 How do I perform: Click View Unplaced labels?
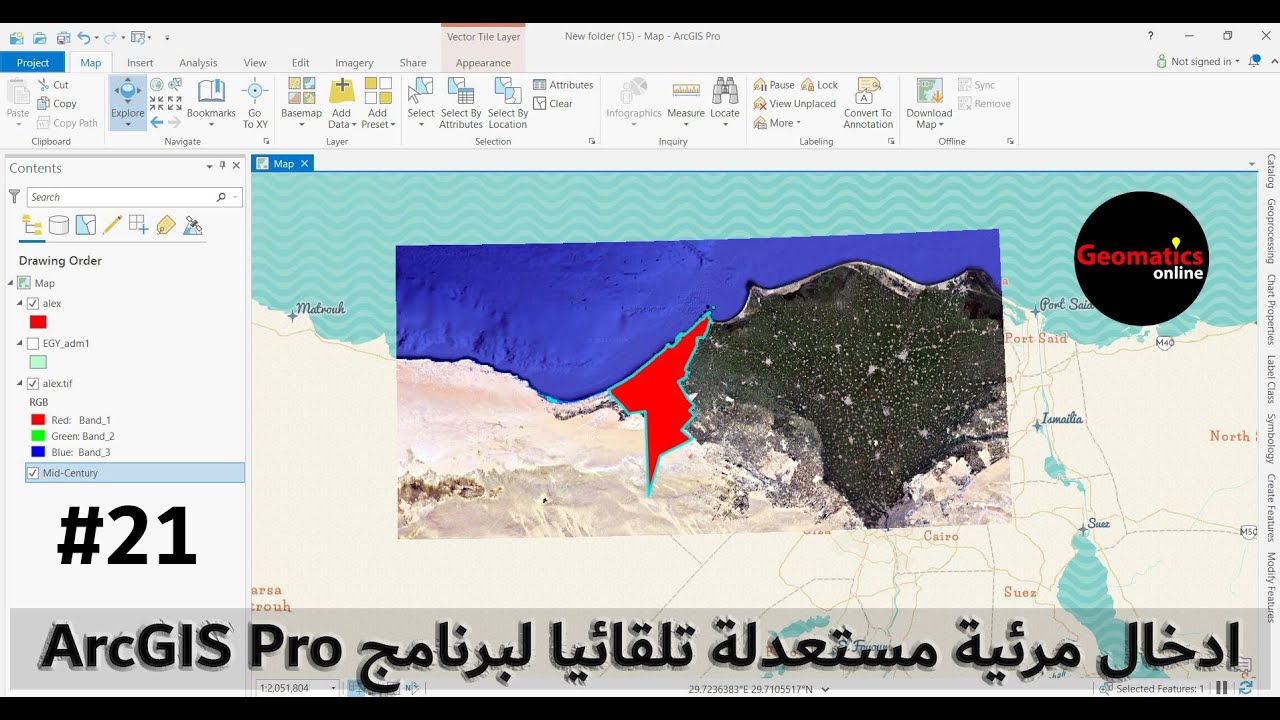[794, 104]
